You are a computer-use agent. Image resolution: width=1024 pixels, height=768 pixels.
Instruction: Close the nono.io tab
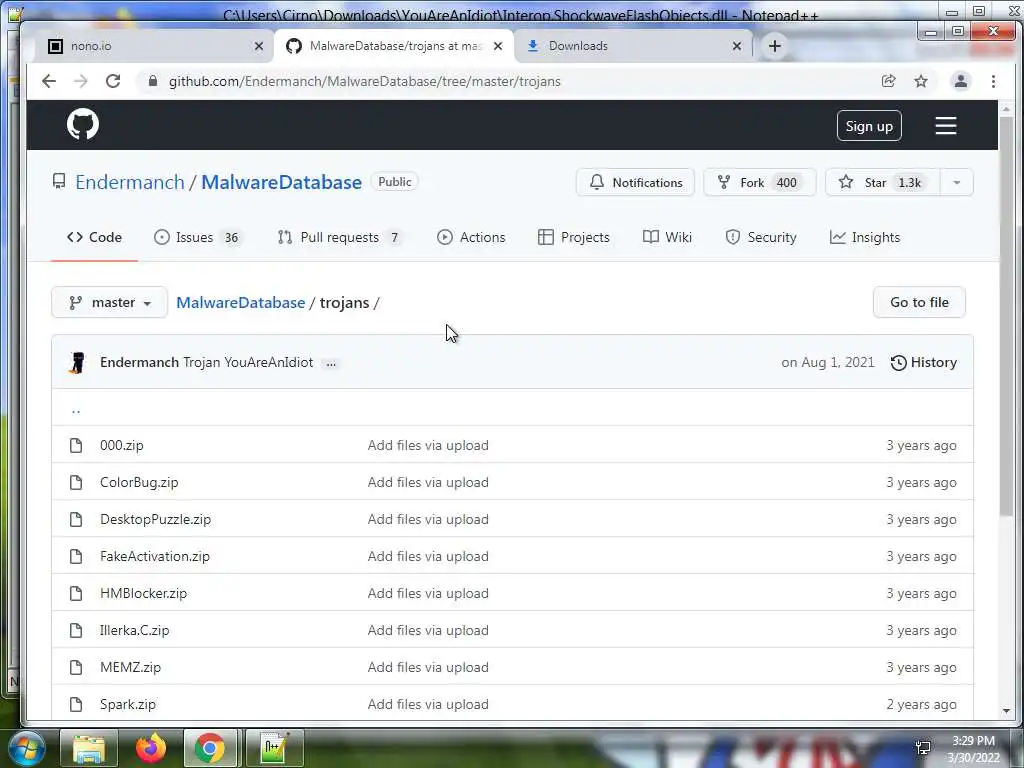point(259,46)
